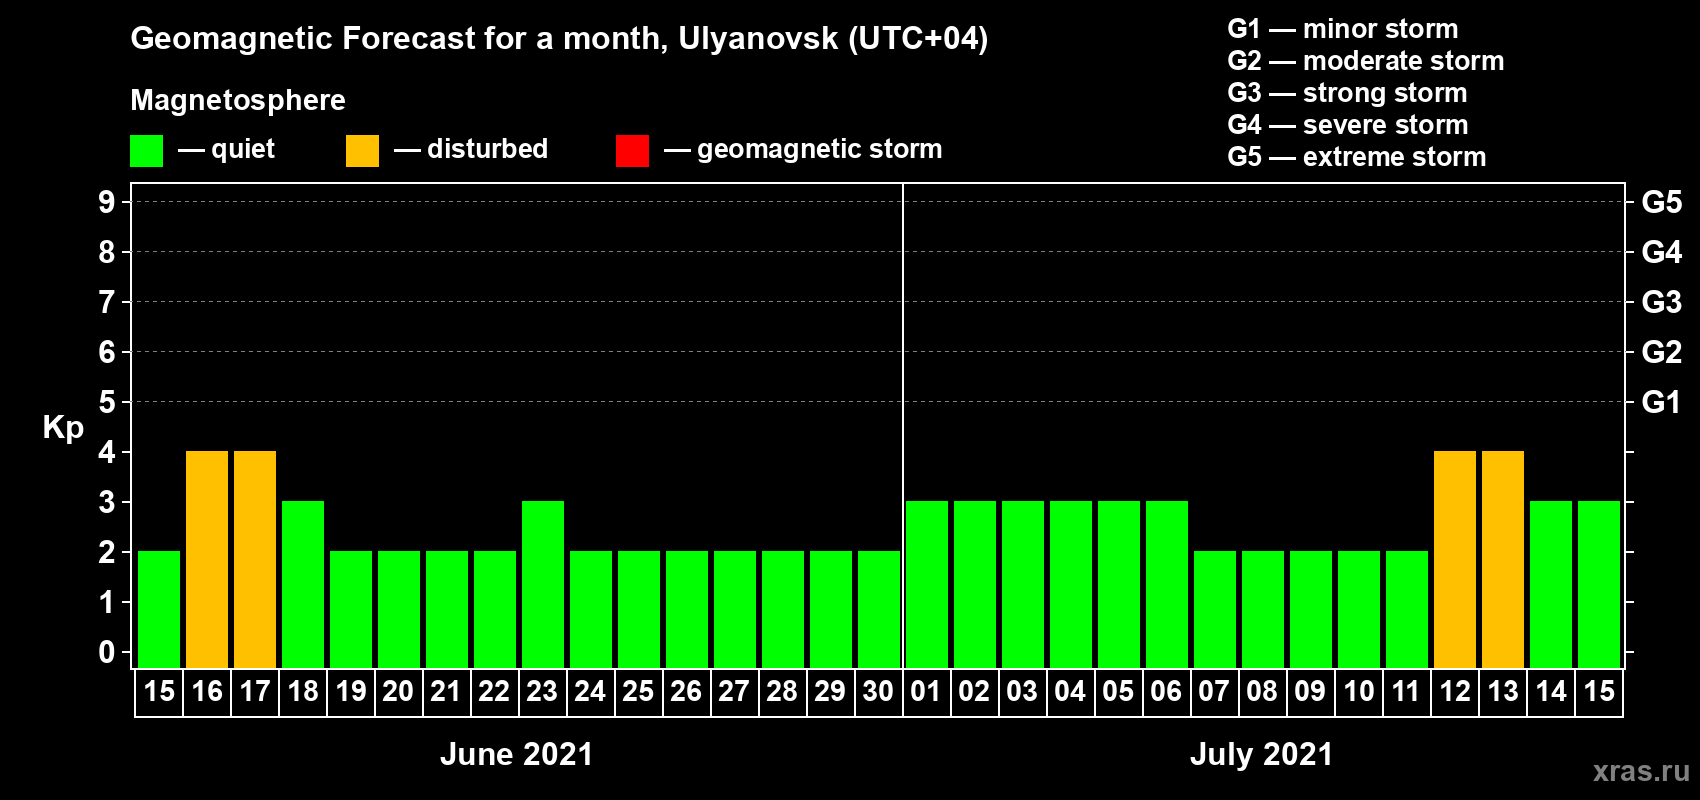This screenshot has height=800, width=1700.
Task: Click the G5 label on right axis
Action: click(x=1662, y=202)
